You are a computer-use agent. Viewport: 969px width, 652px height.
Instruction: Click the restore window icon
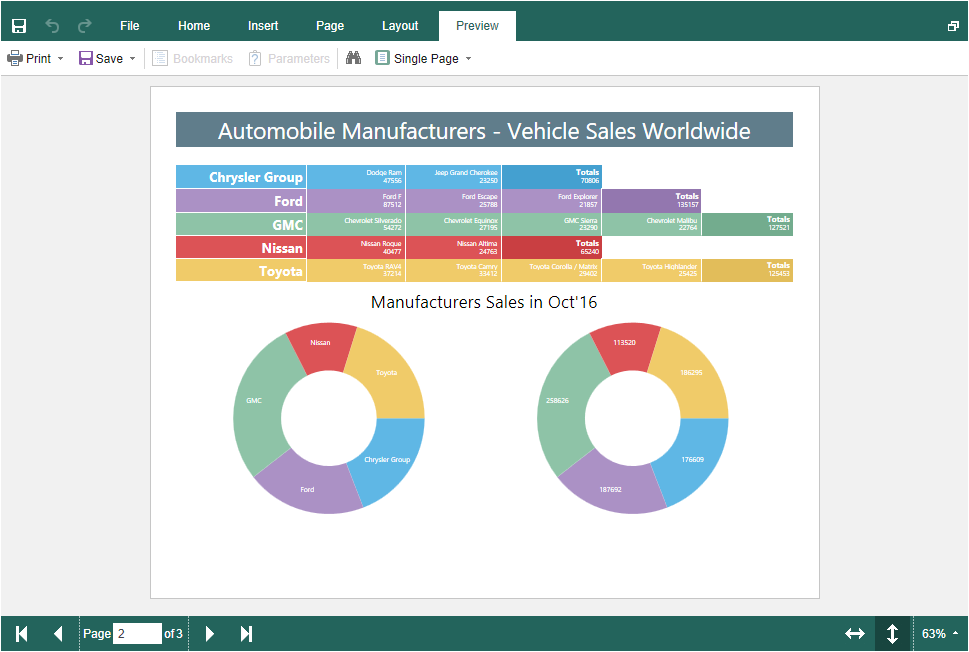953,26
